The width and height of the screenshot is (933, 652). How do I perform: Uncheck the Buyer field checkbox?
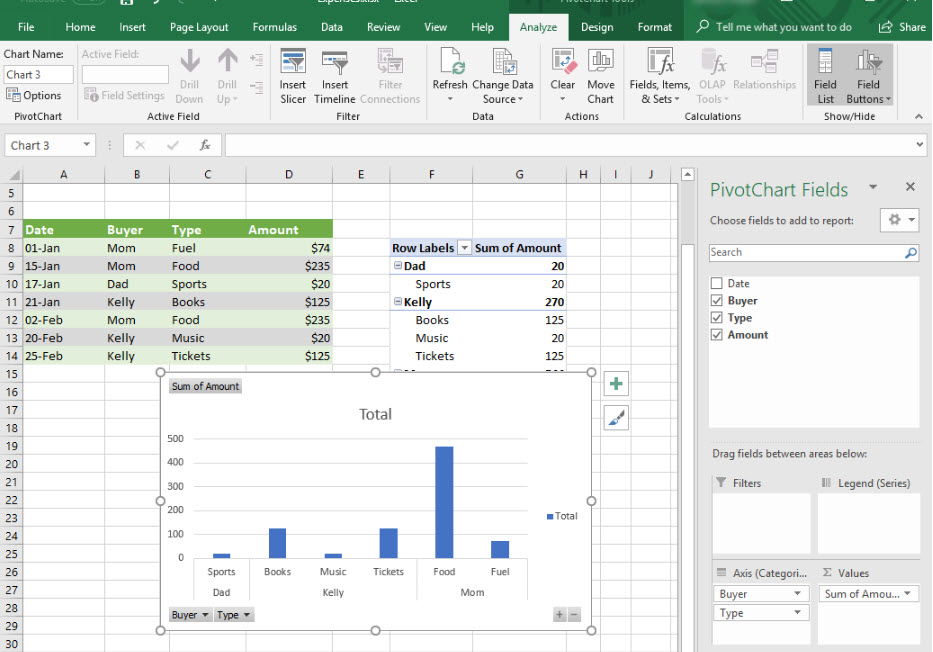pos(716,301)
